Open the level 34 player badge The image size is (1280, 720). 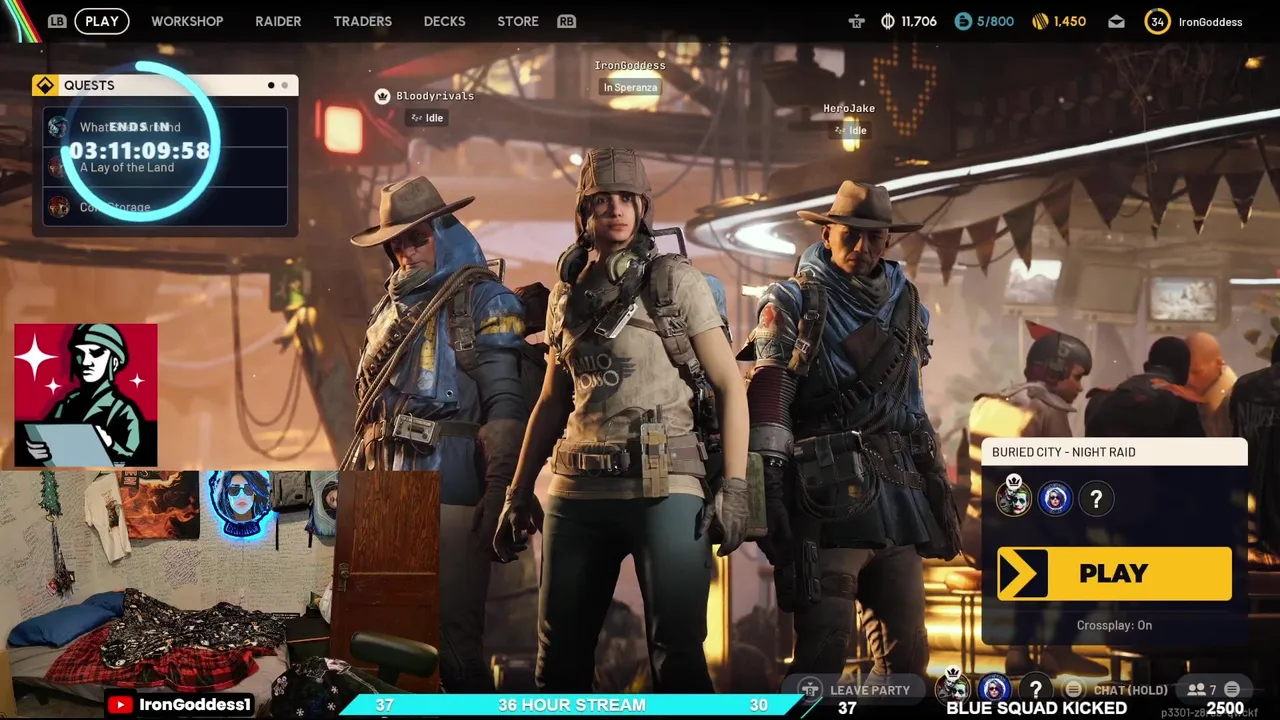click(x=1157, y=21)
